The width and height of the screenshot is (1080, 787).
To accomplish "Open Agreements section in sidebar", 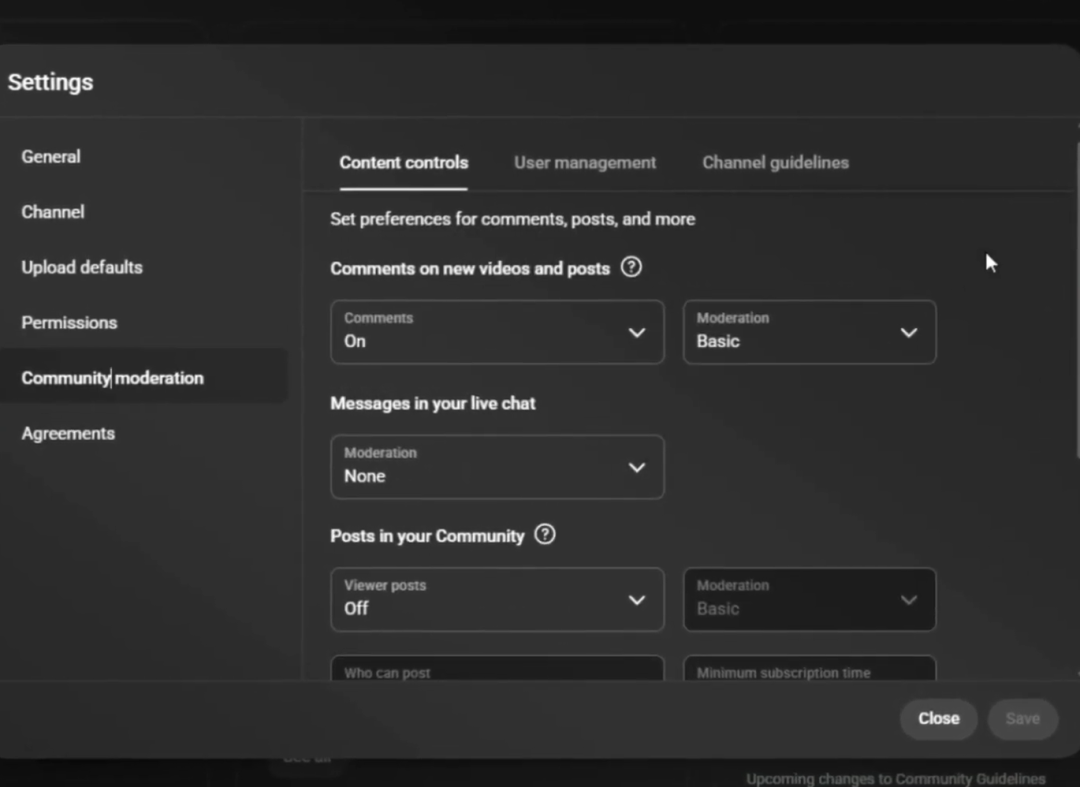I will (68, 433).
